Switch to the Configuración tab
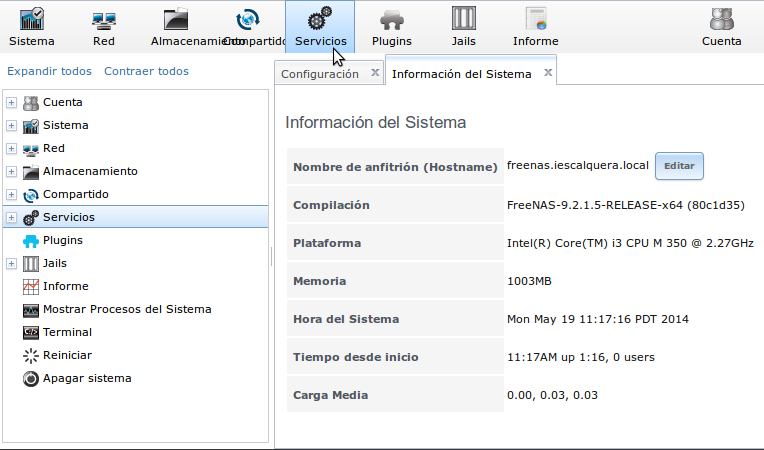Screen dimensions: 764x450 pyautogui.click(x=320, y=74)
